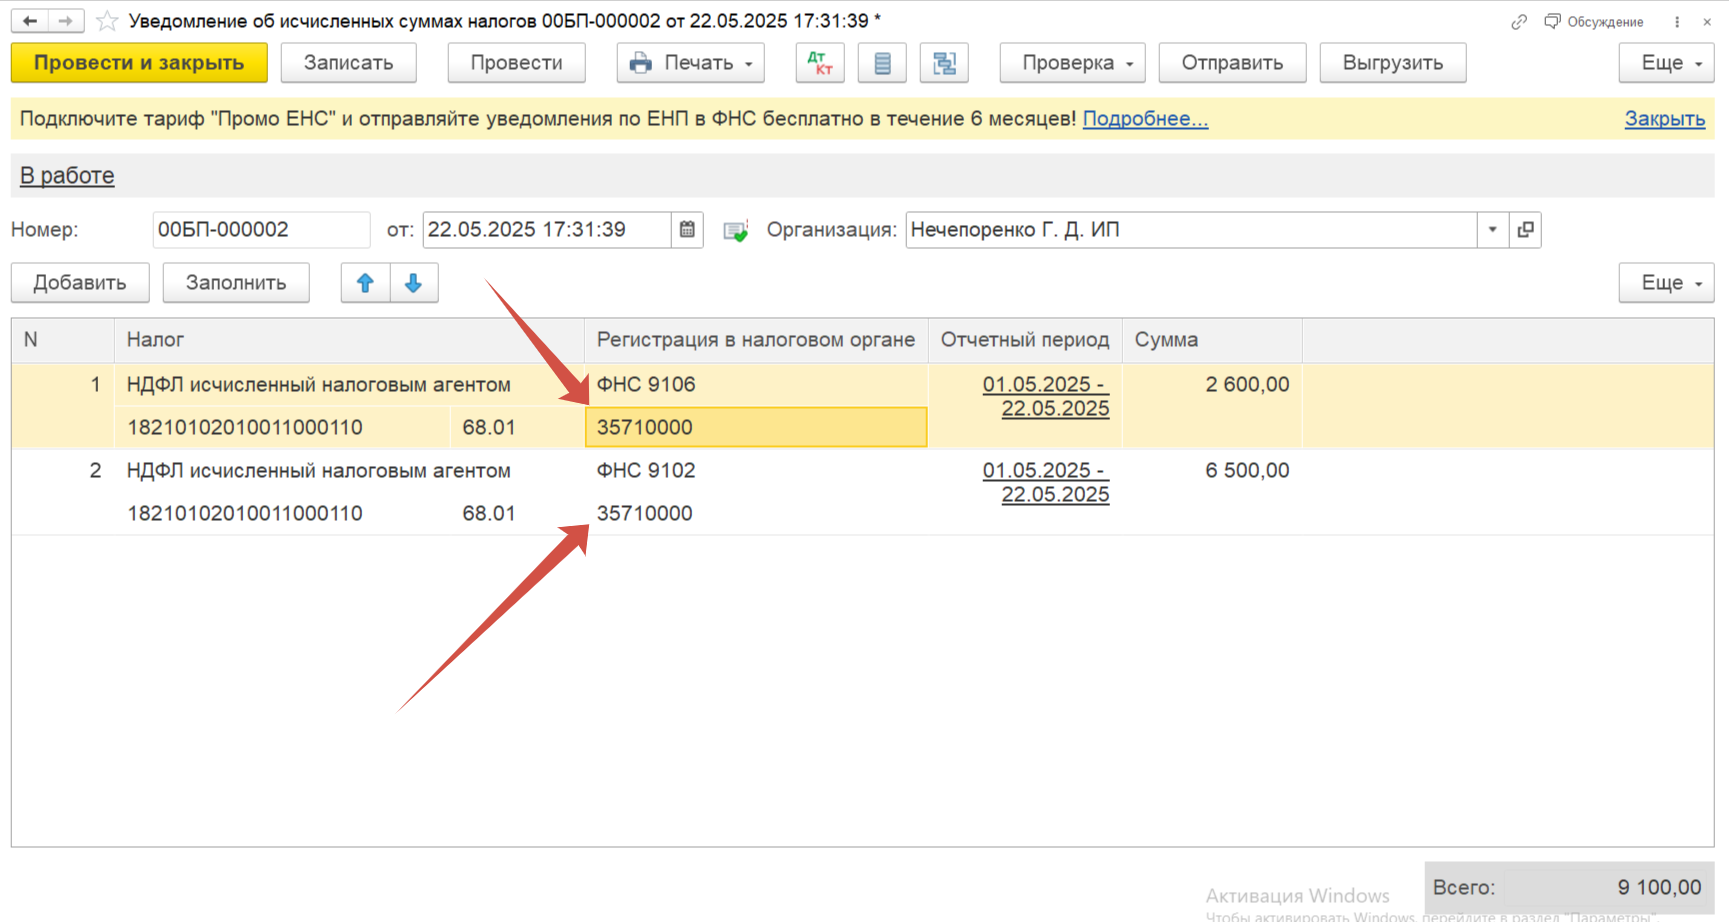Image resolution: width=1729 pixels, height=922 pixels.
Task: Expand the Организация dropdown list
Action: 1492,230
